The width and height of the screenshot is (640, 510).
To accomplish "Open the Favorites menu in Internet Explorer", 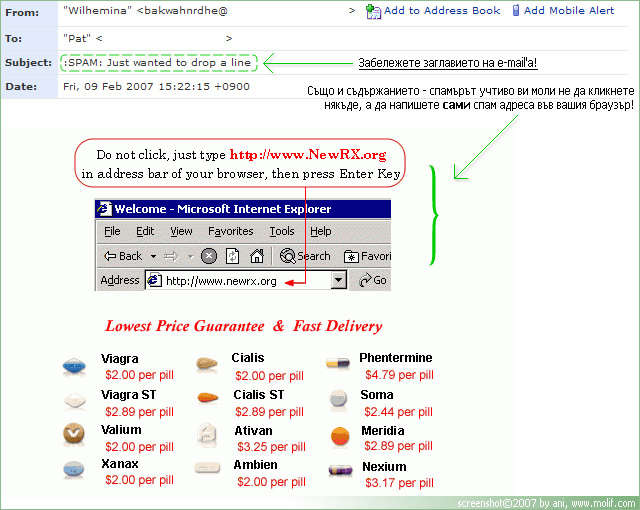I will (x=231, y=231).
